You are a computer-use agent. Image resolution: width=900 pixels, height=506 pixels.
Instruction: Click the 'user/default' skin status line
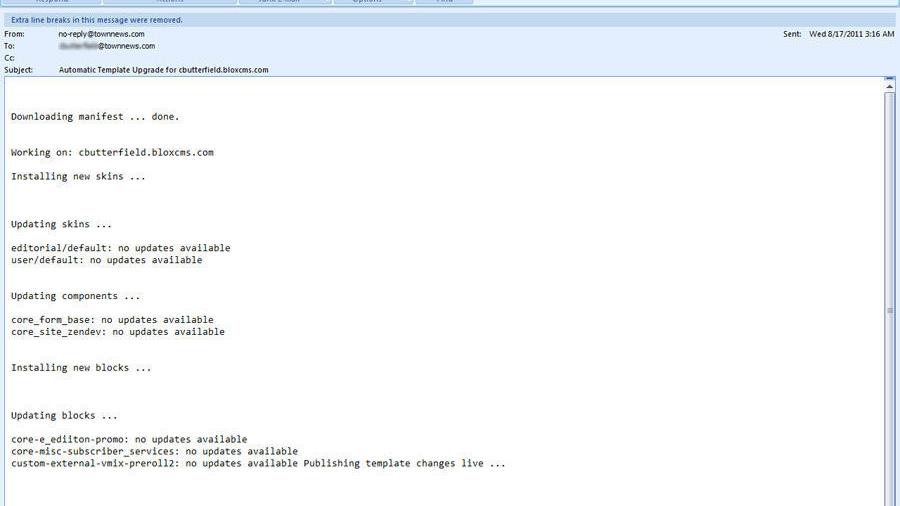(106, 260)
